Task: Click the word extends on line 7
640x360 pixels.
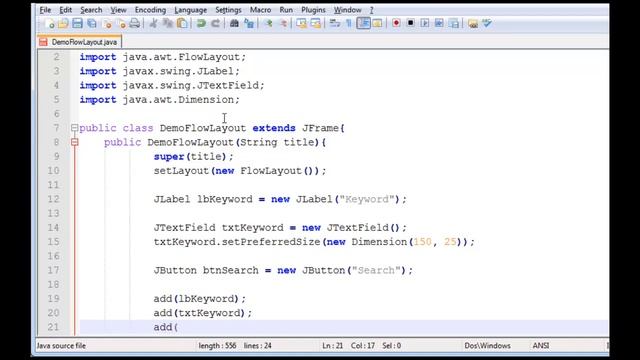Action: coord(274,128)
